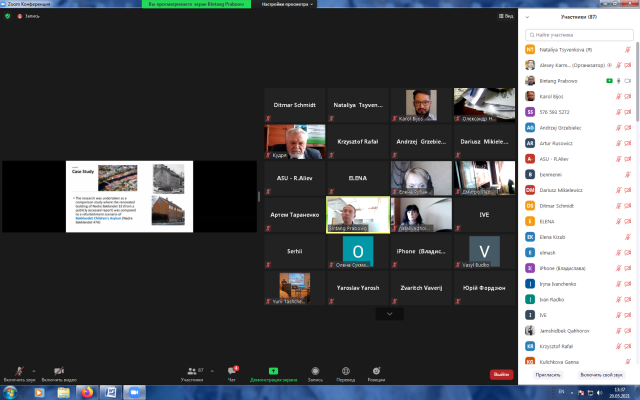Open the Настройки просмотра view options dropdown

pos(287,4)
